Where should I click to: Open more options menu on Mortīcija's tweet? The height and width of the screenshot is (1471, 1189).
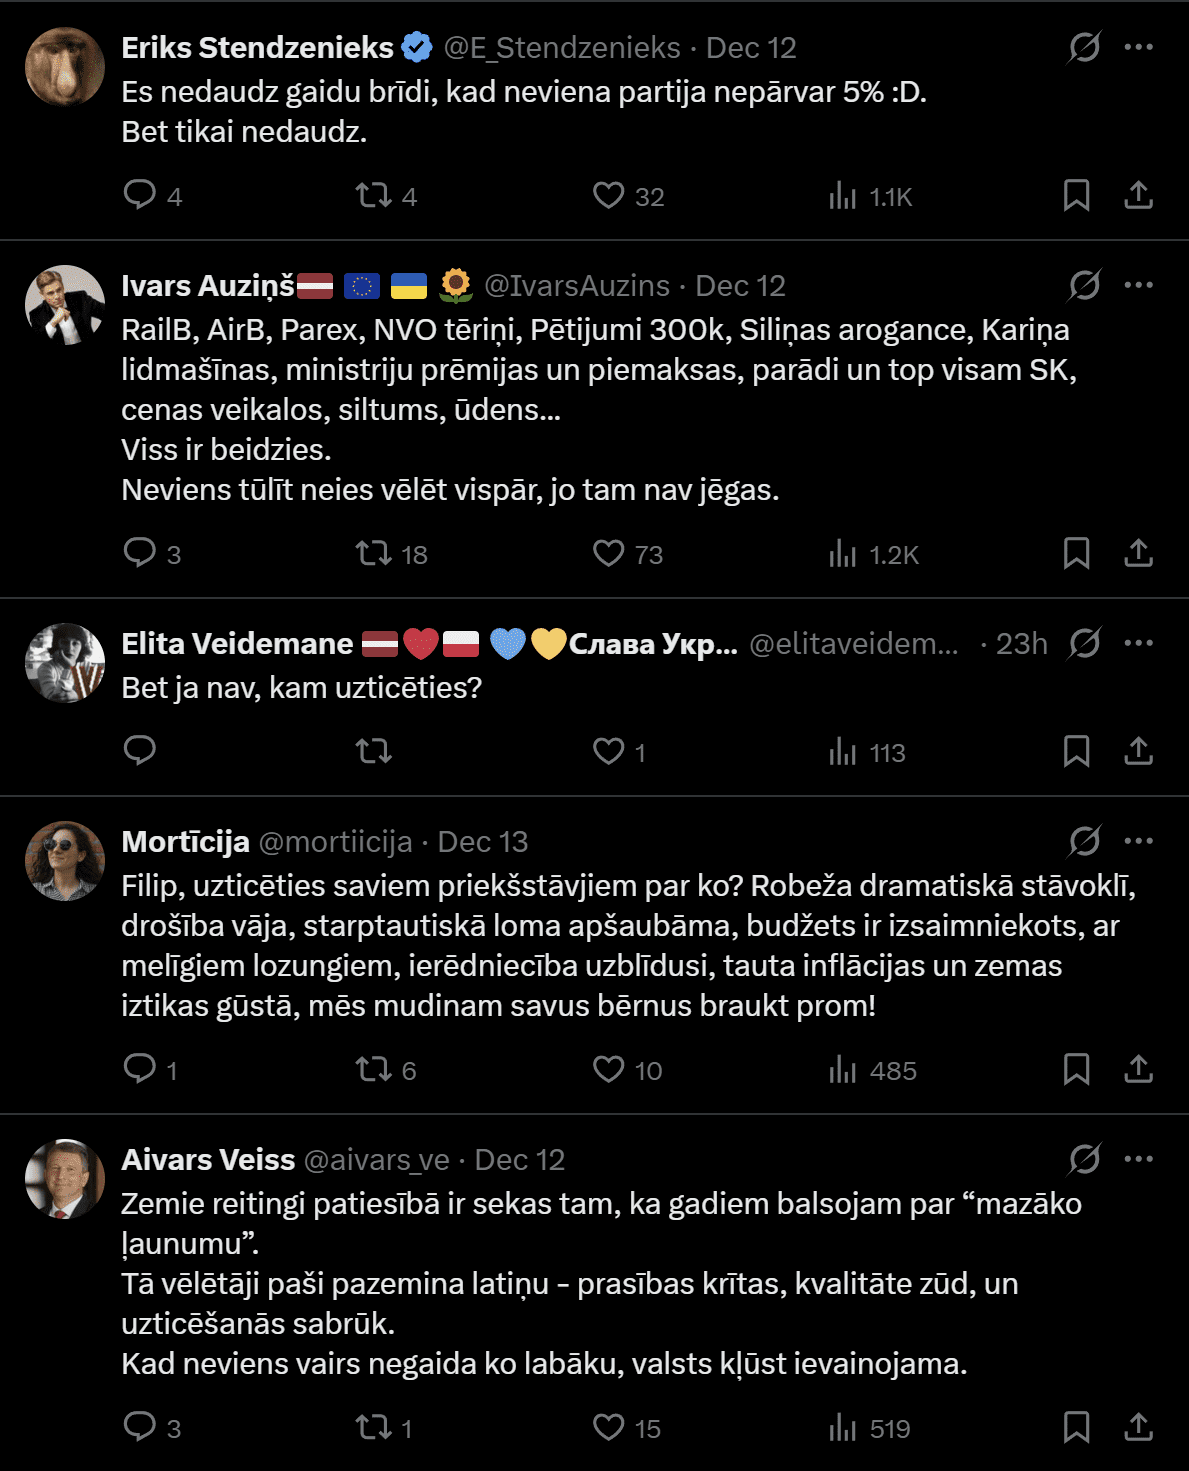pos(1138,841)
